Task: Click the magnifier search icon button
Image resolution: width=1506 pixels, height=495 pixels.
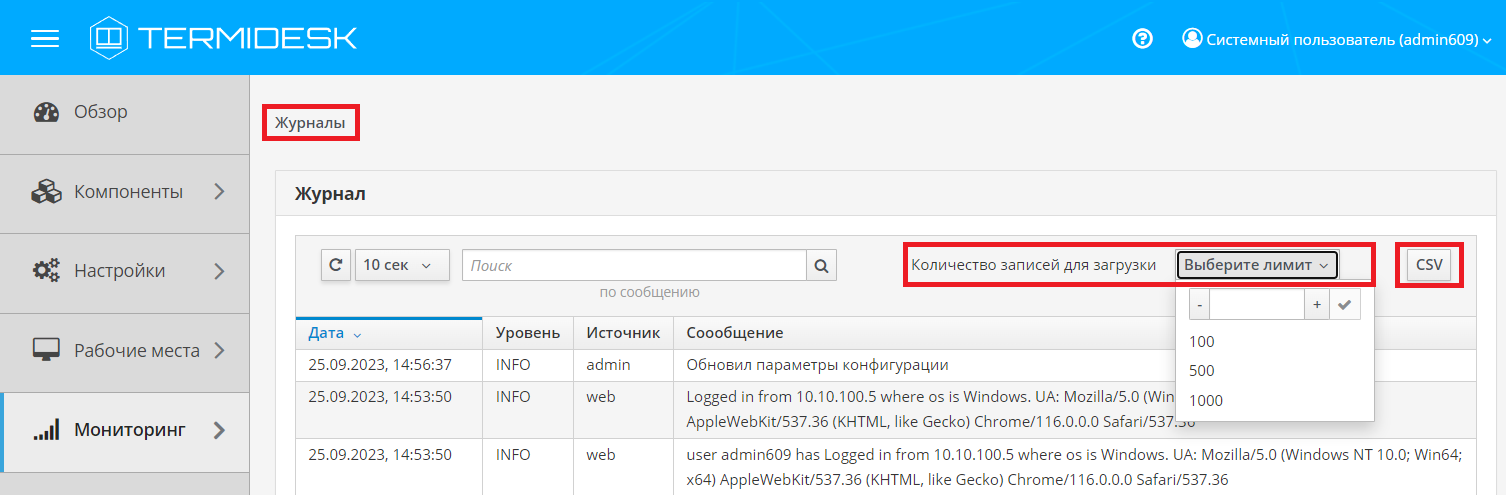Action: point(821,266)
